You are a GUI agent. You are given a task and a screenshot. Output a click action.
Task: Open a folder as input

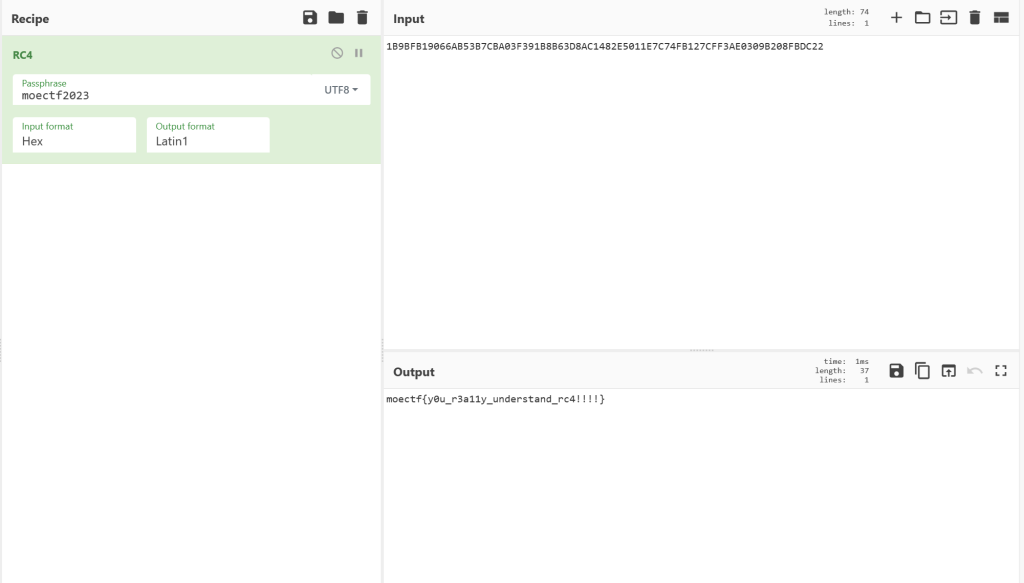[x=922, y=18]
